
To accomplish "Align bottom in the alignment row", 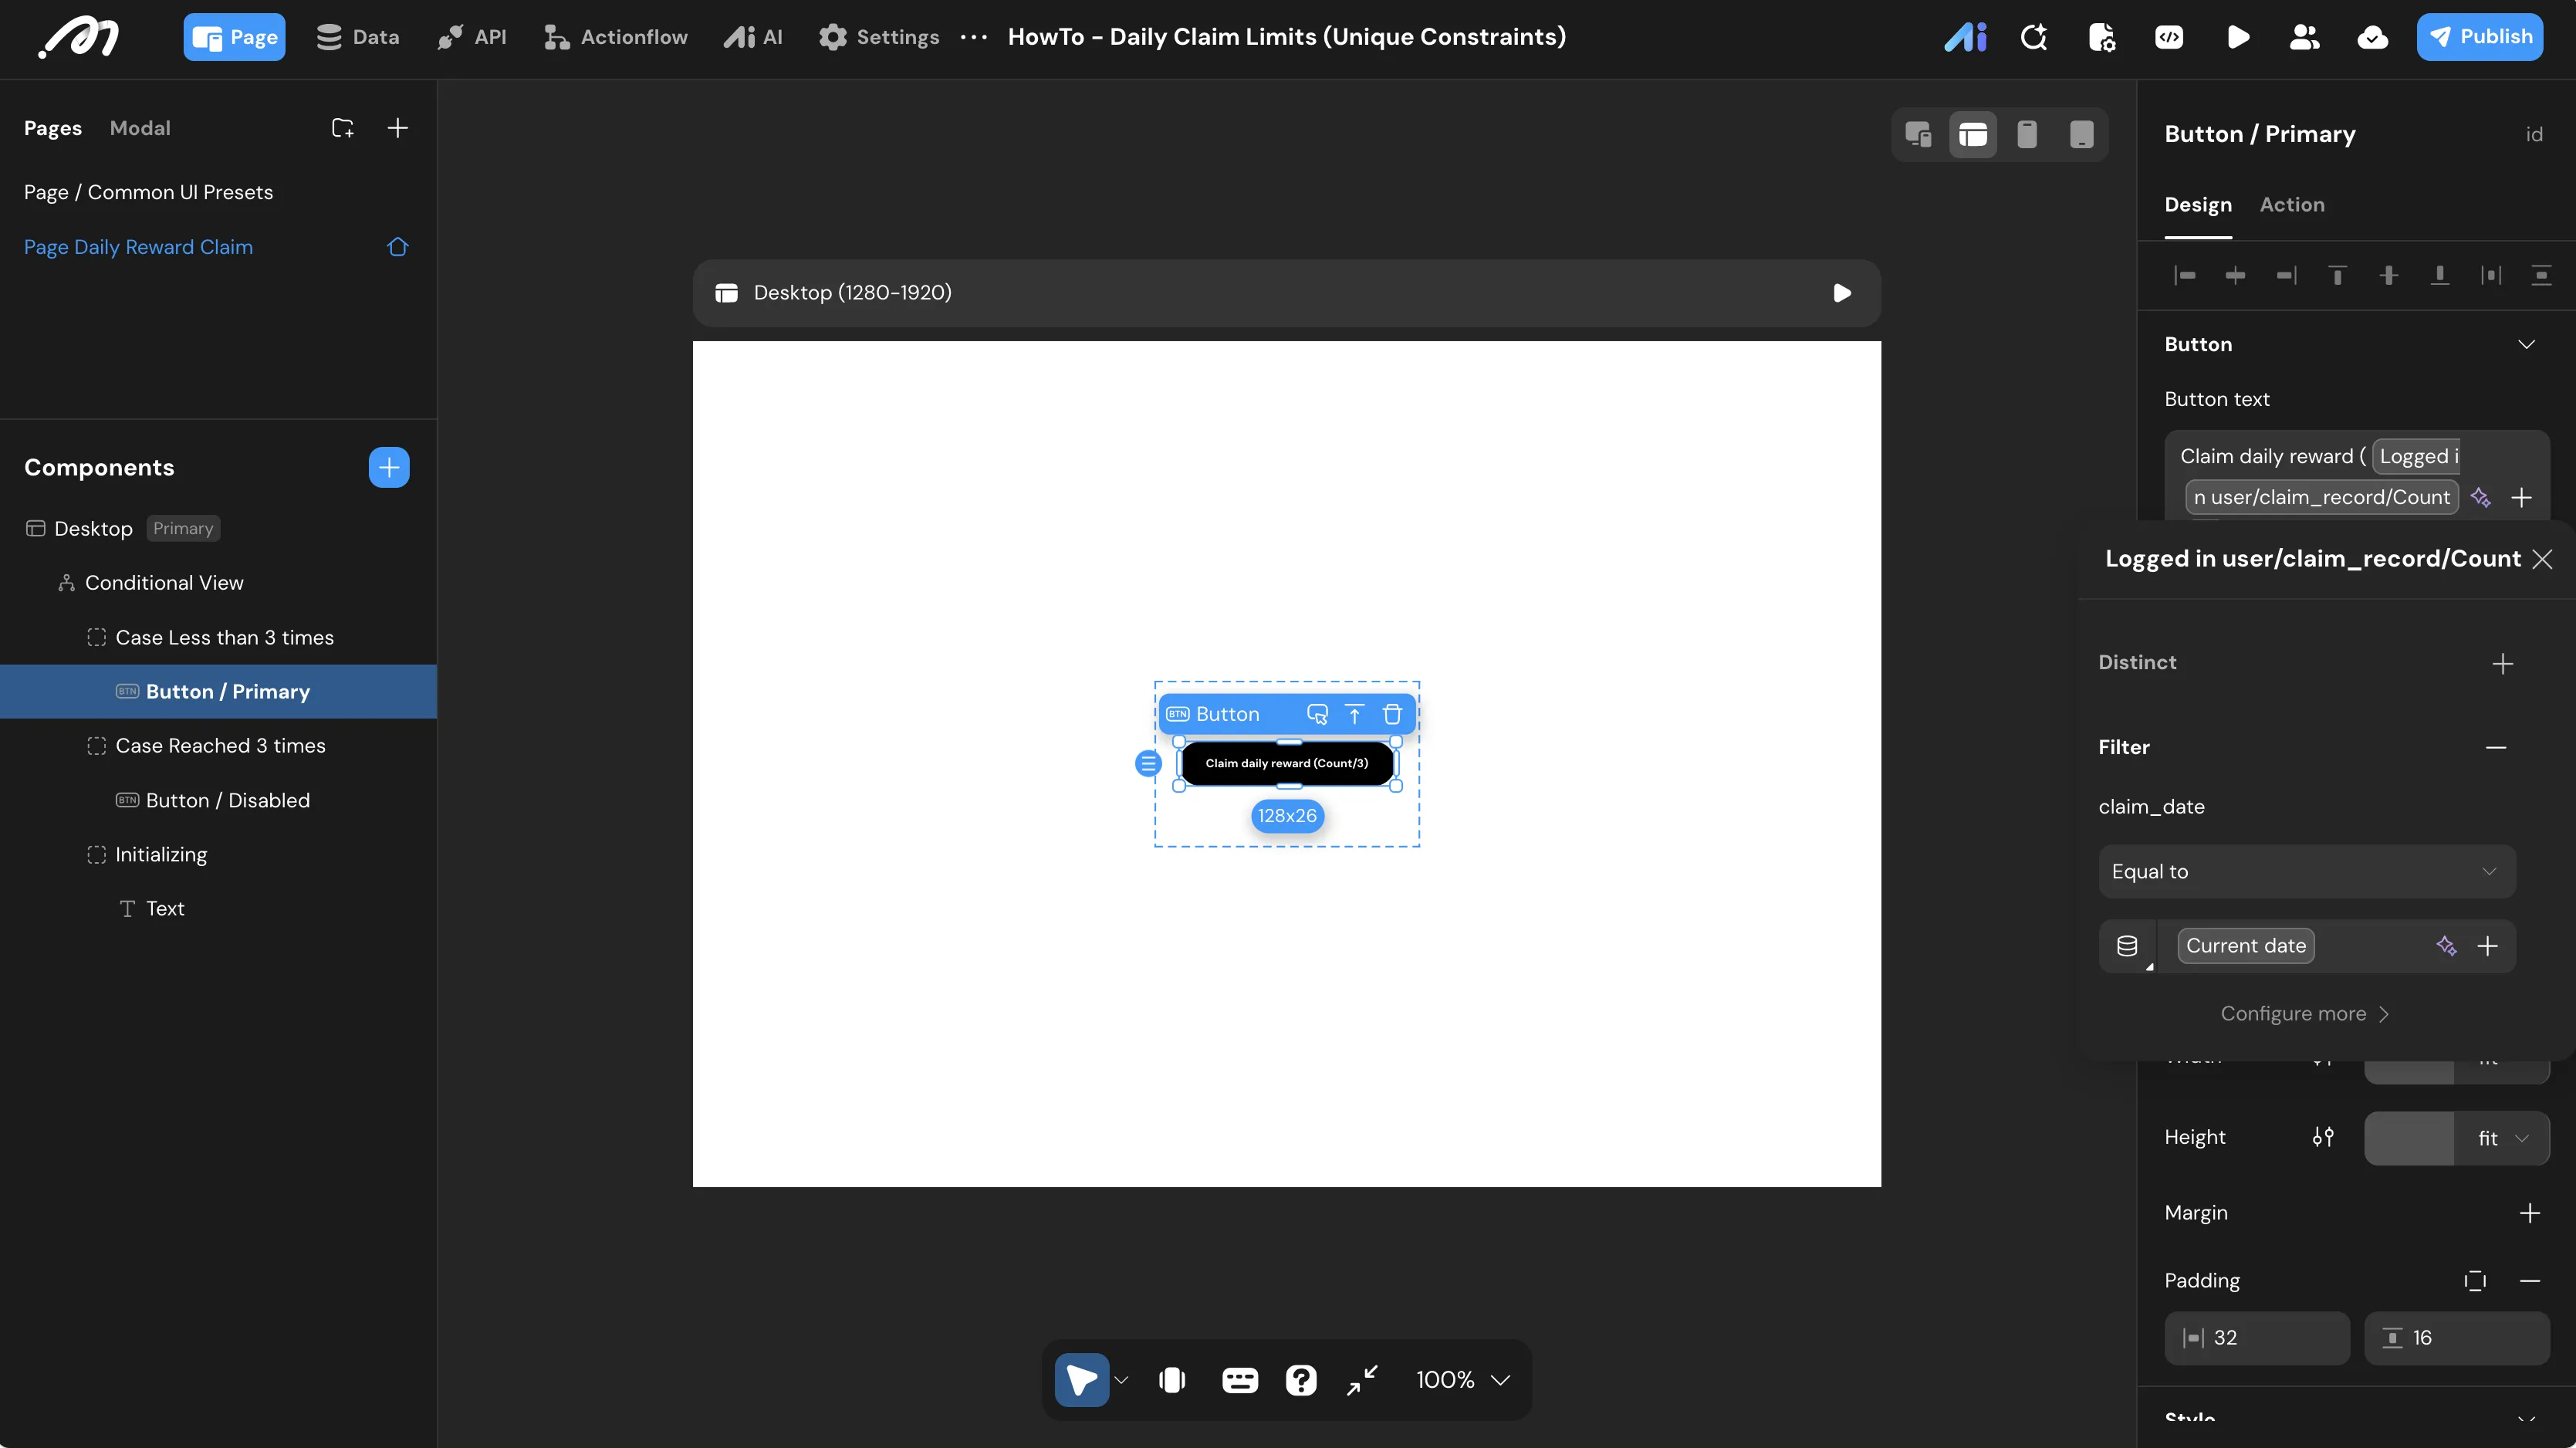I will pos(2440,275).
